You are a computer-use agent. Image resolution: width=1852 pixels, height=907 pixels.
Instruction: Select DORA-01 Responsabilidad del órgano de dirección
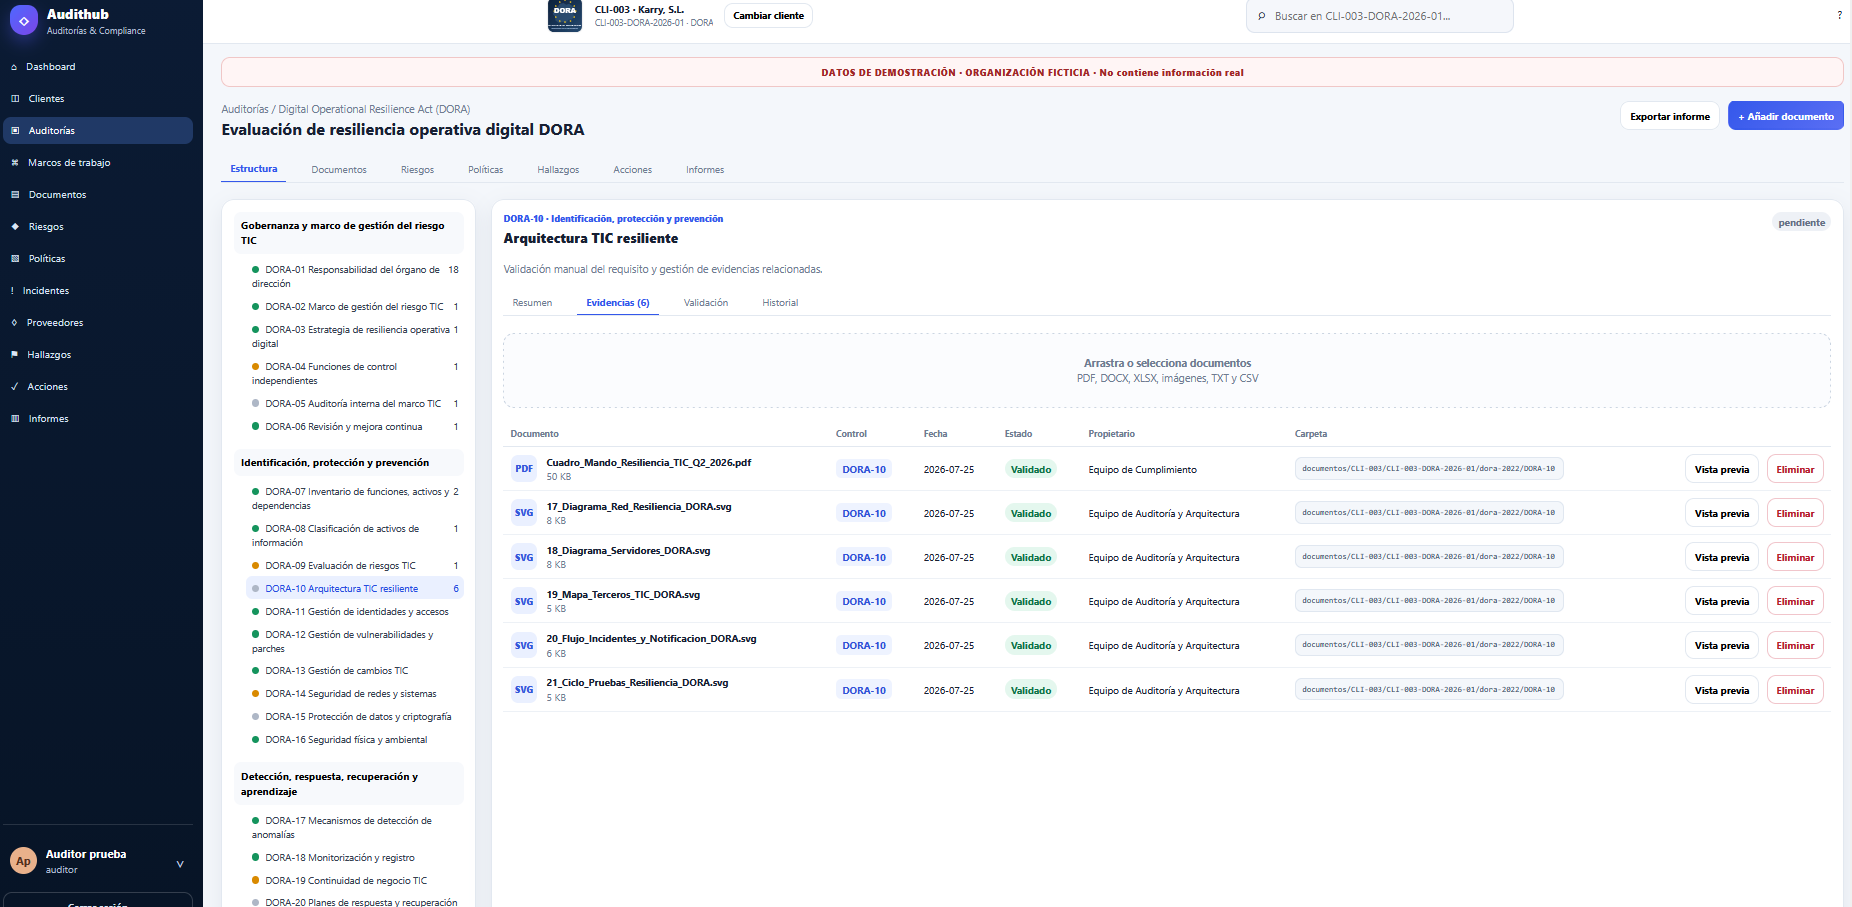pyautogui.click(x=355, y=277)
